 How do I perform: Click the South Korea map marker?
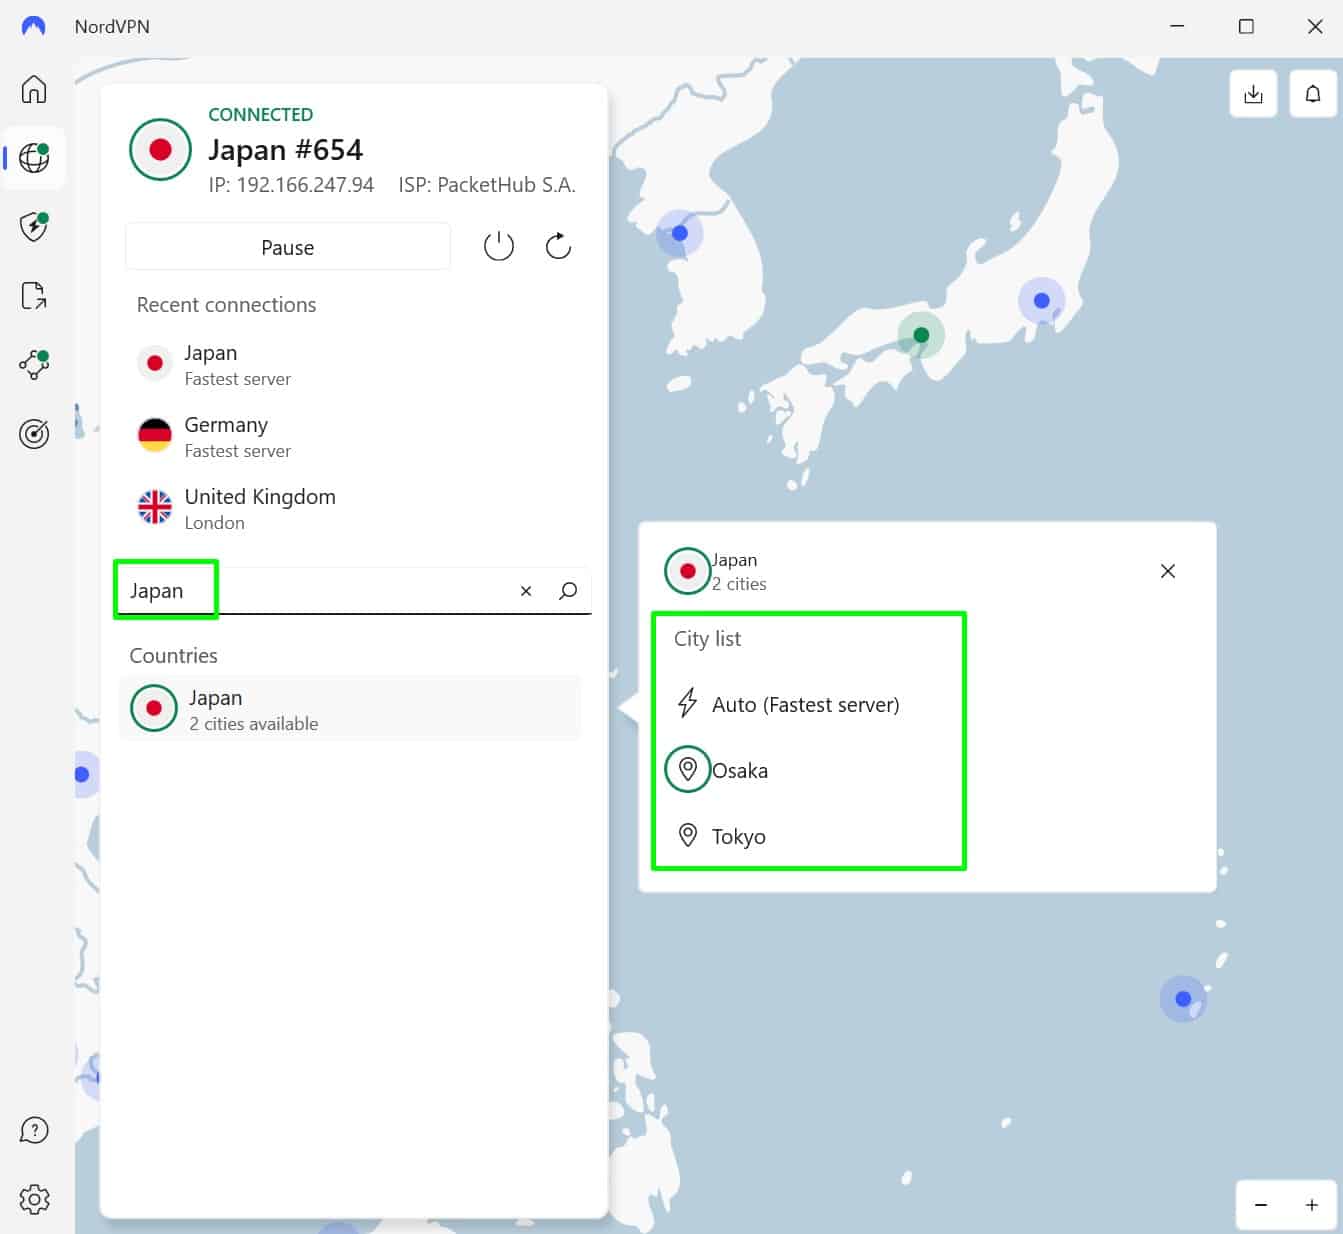coord(679,233)
